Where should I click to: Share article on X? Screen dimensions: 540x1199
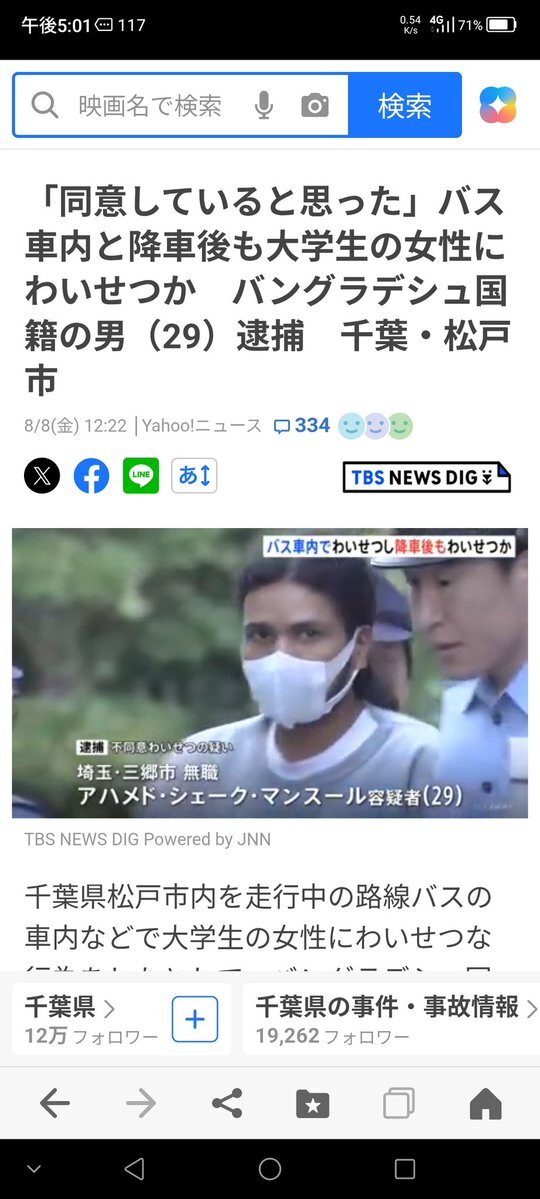42,476
